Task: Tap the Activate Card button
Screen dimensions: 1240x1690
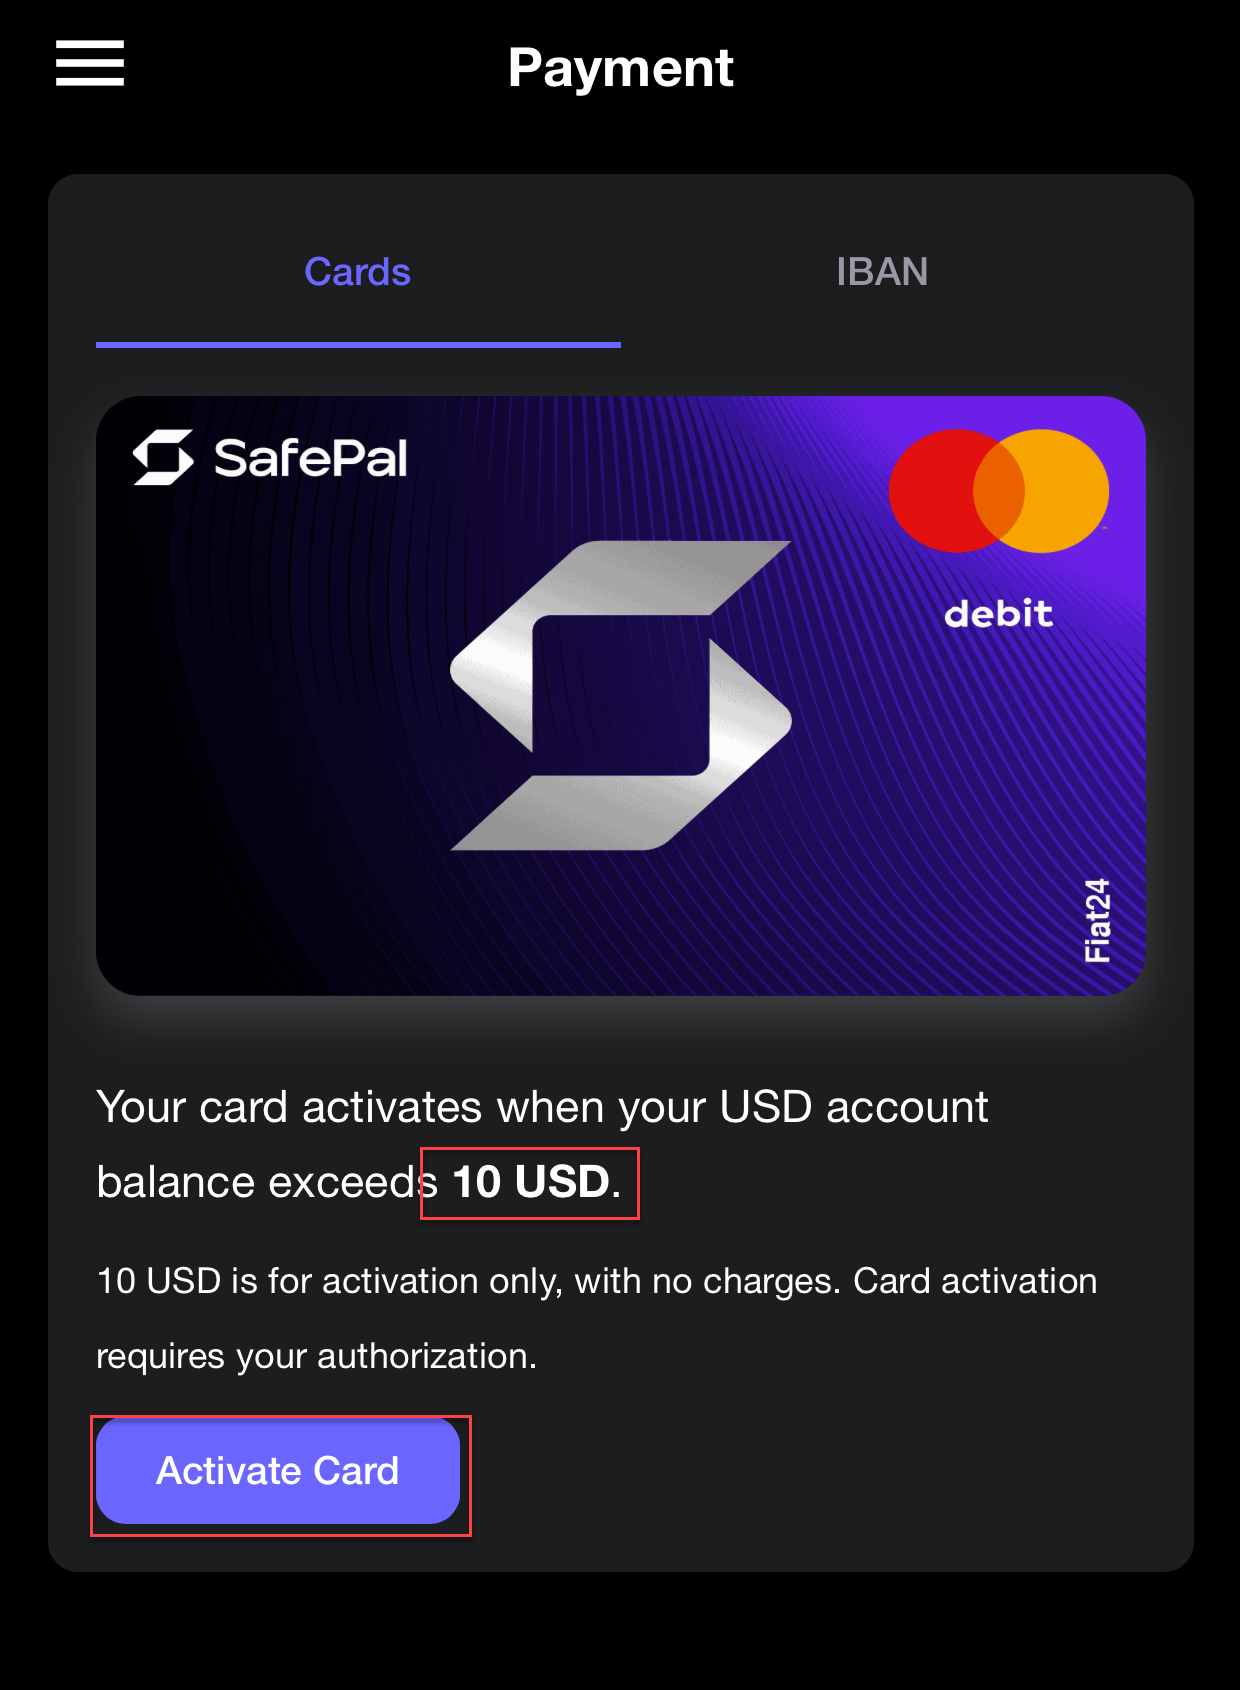Action: tap(278, 1471)
